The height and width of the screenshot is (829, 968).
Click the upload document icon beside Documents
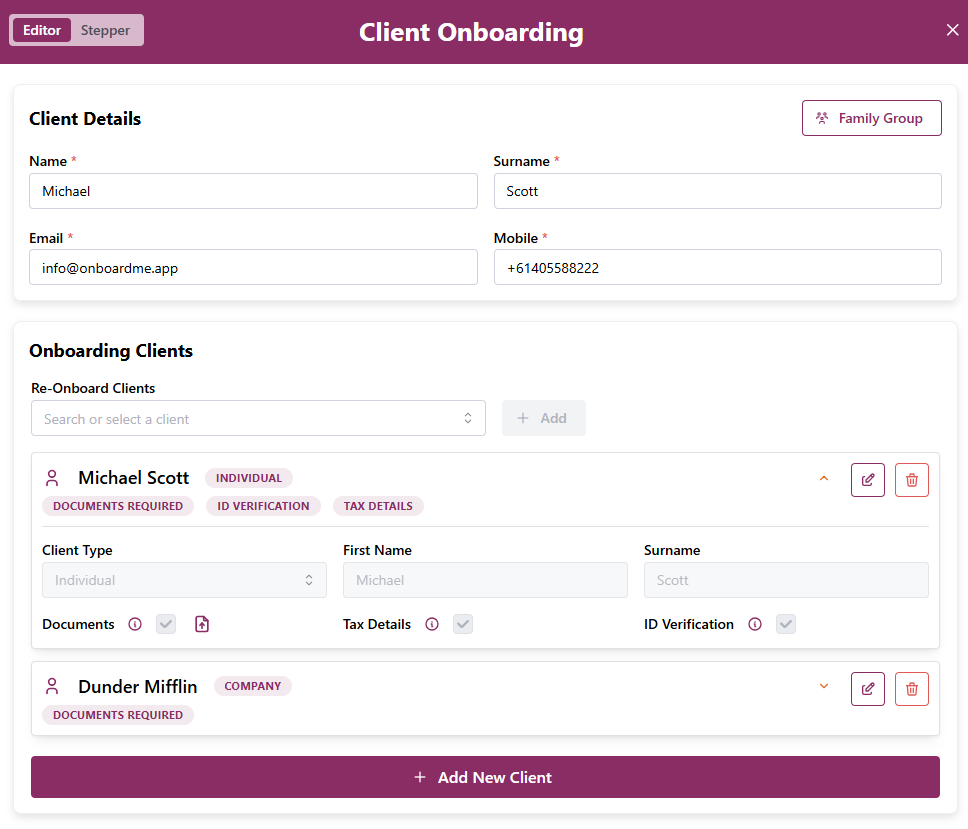point(202,624)
